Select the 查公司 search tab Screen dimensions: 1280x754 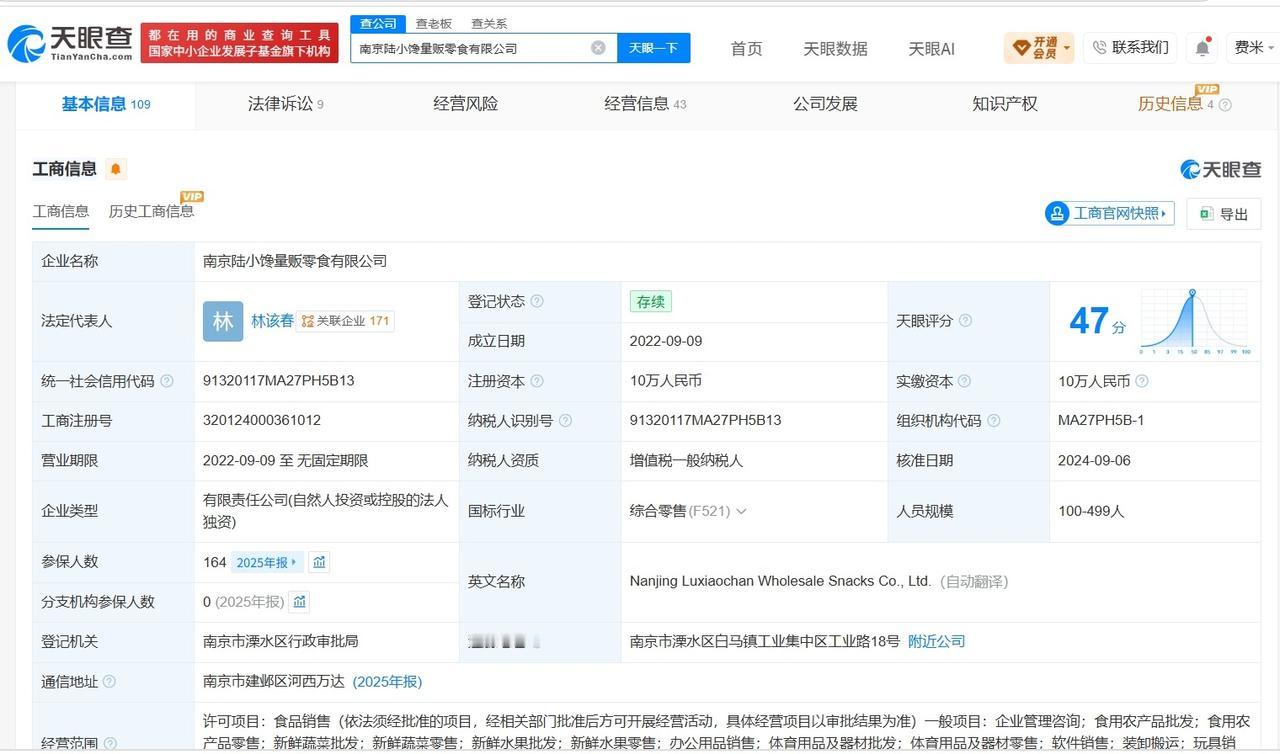click(x=378, y=23)
